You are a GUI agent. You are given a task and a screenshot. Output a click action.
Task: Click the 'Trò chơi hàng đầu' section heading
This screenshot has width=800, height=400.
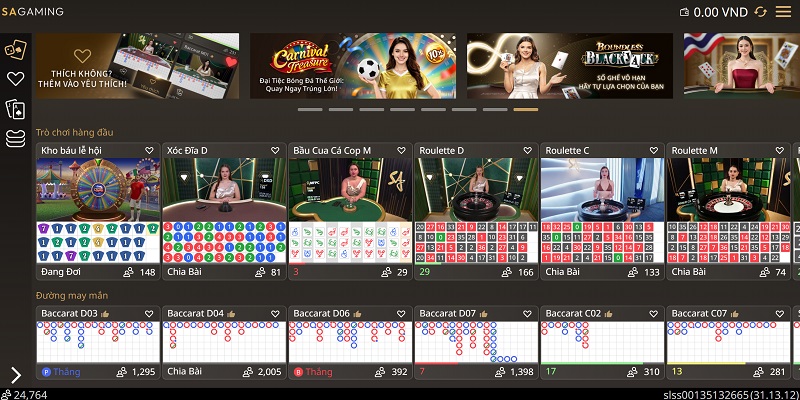pos(74,133)
